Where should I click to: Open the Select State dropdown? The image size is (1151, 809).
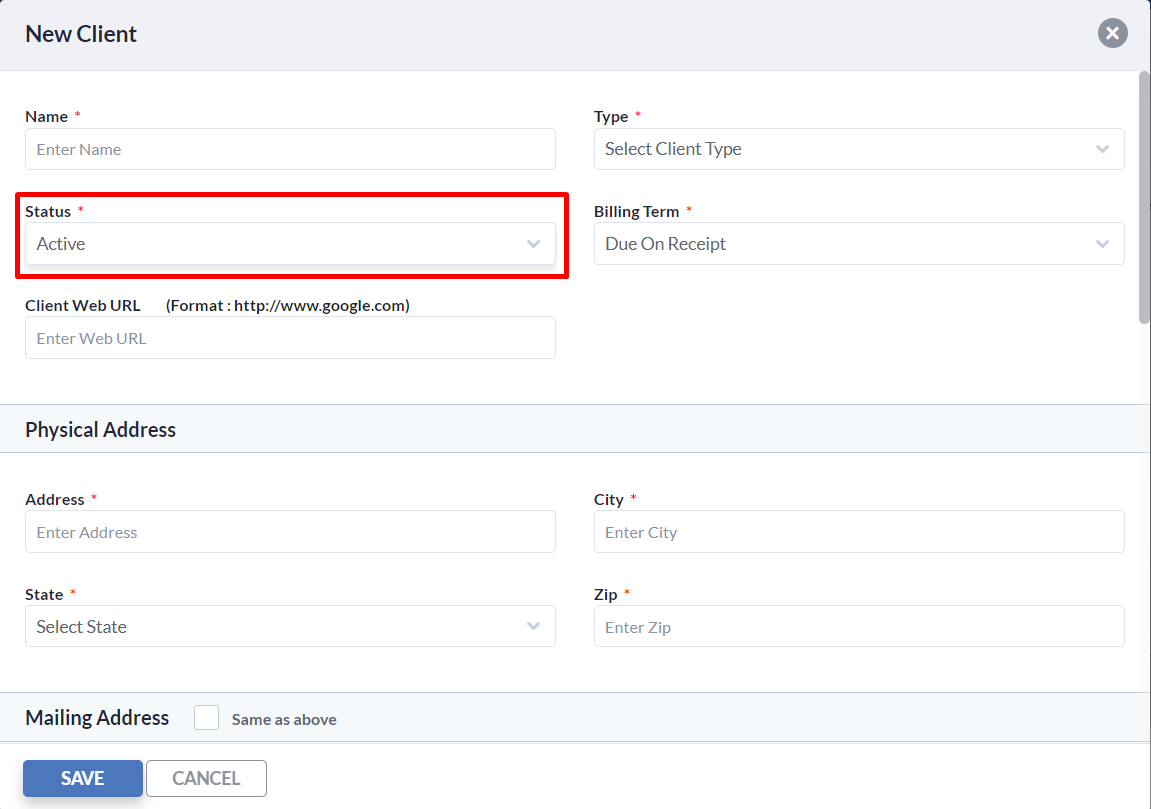pyautogui.click(x=290, y=626)
